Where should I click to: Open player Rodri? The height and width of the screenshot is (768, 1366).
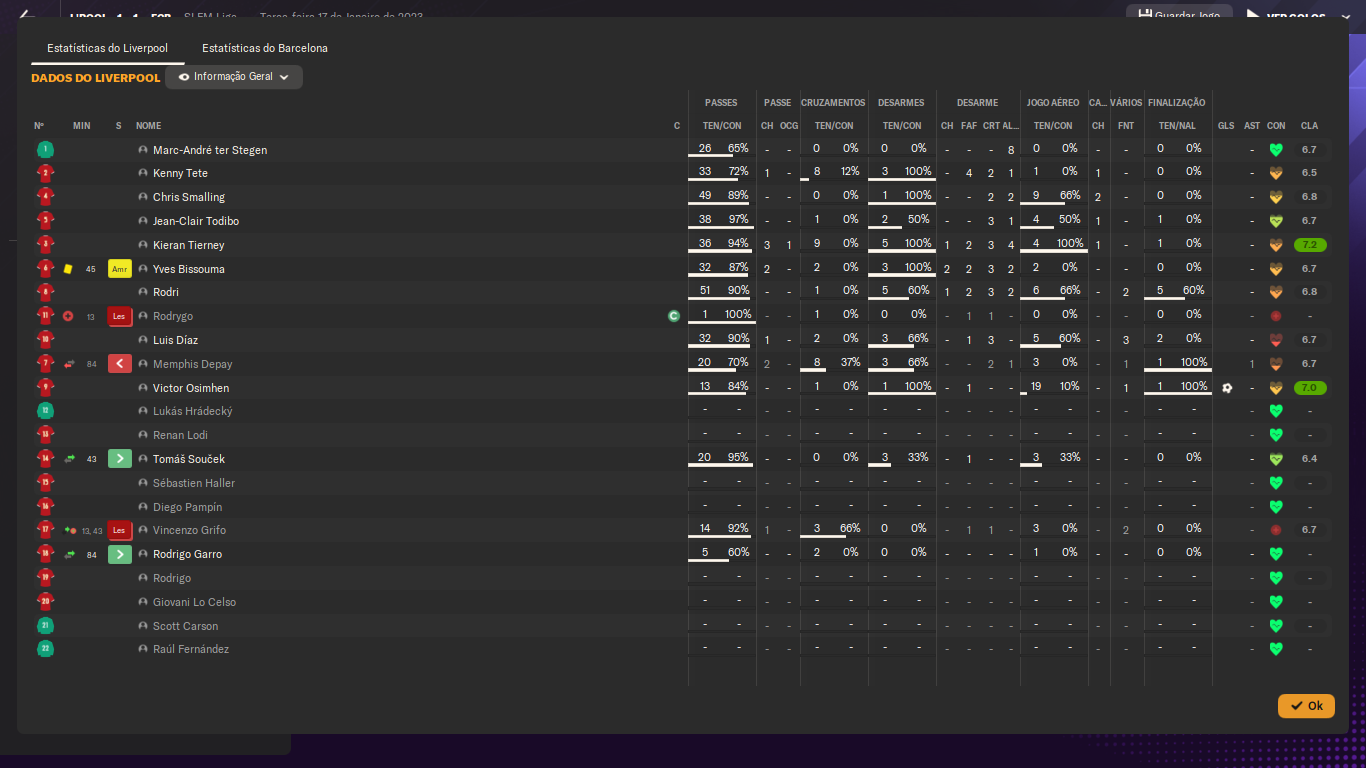click(x=166, y=292)
